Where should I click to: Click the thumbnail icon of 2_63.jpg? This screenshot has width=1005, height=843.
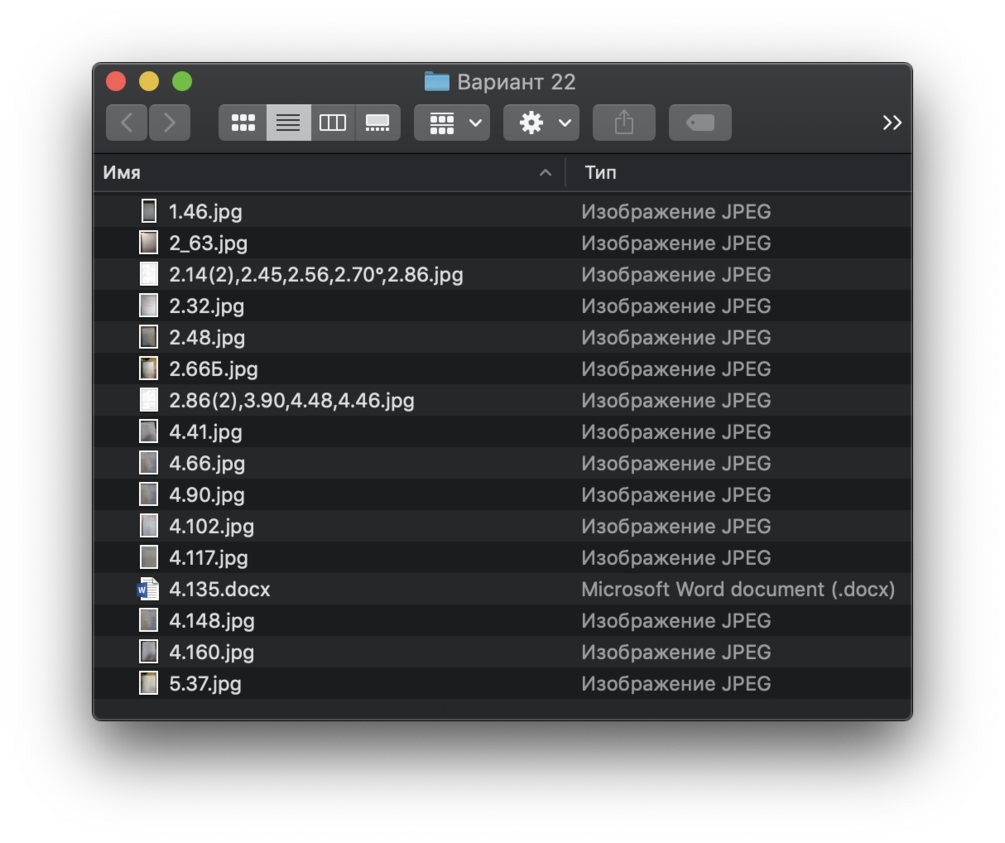pyautogui.click(x=149, y=242)
